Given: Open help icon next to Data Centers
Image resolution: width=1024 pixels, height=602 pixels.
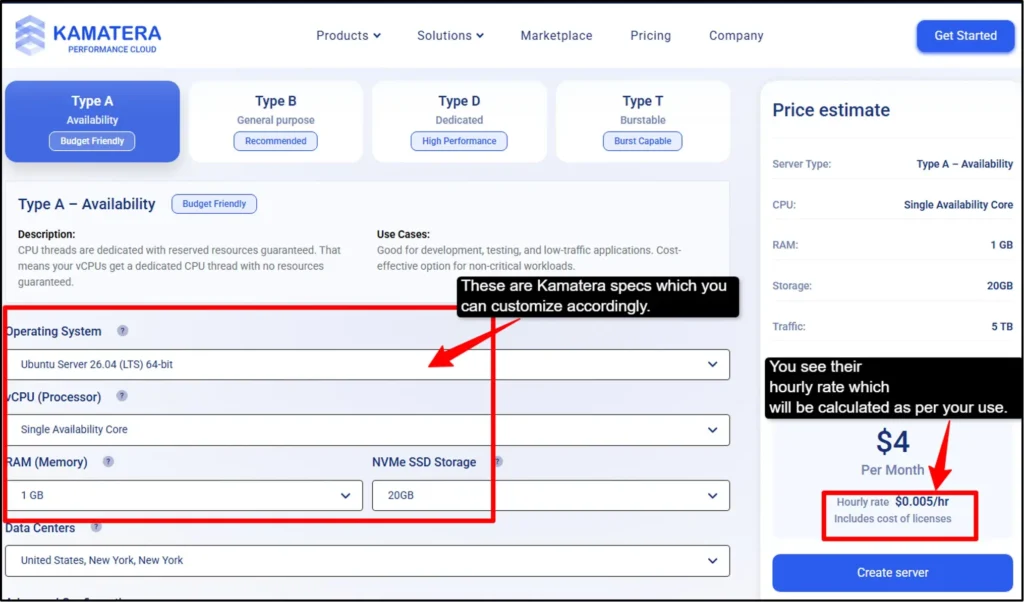Looking at the screenshot, I should pos(96,526).
